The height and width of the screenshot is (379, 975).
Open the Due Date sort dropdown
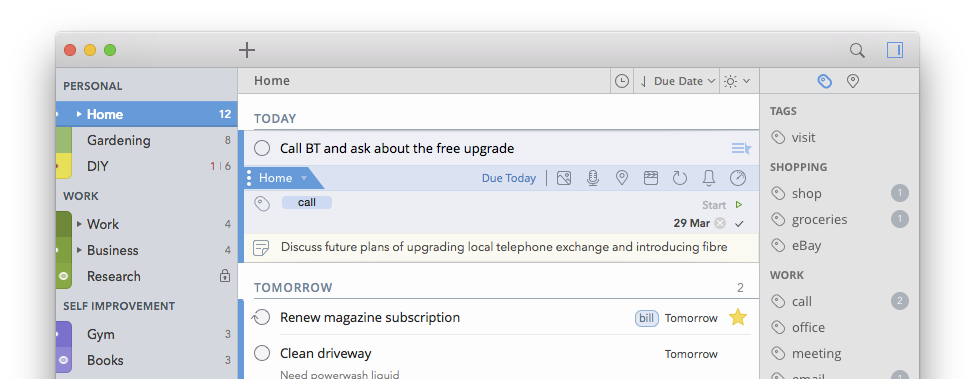click(677, 81)
